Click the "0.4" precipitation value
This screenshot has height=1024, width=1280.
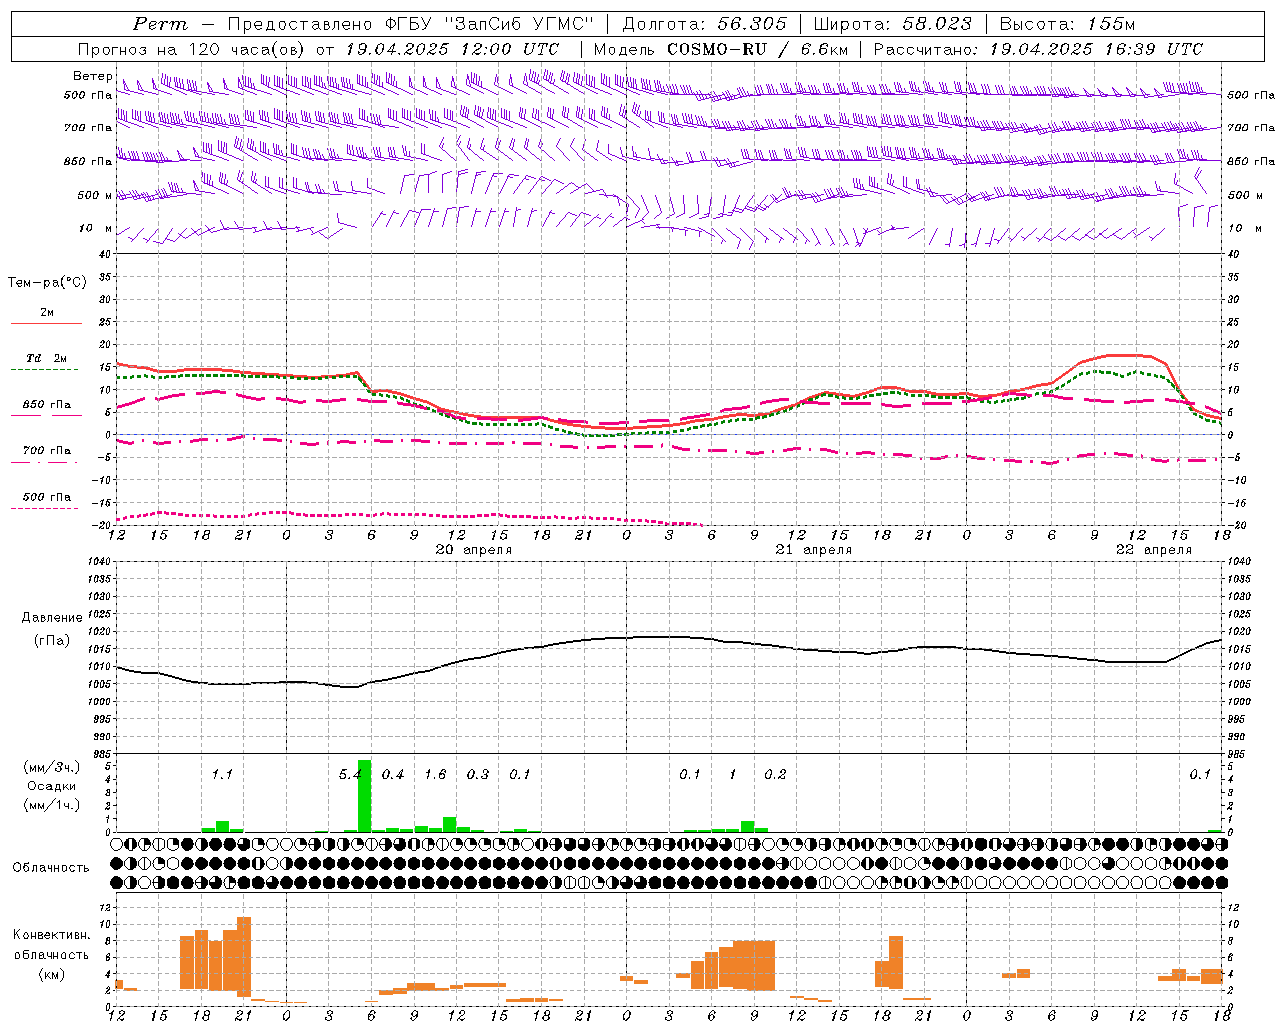click(393, 775)
